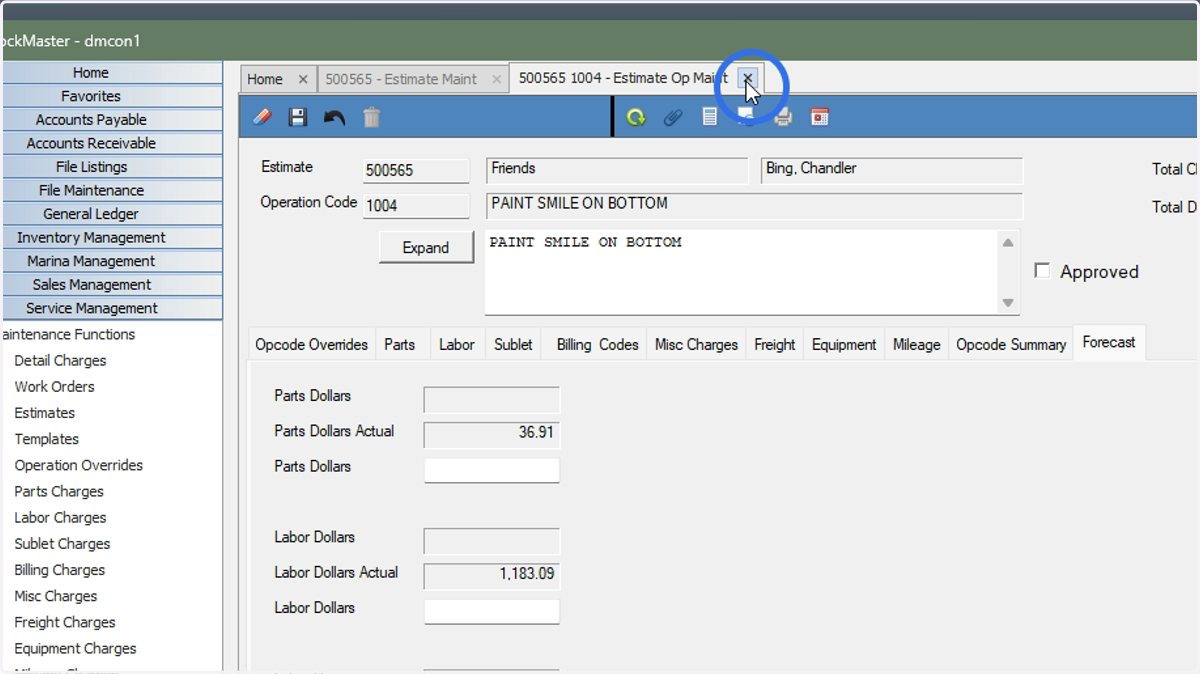1200x674 pixels.
Task: Open File Listings in sidebar
Action: point(112,167)
